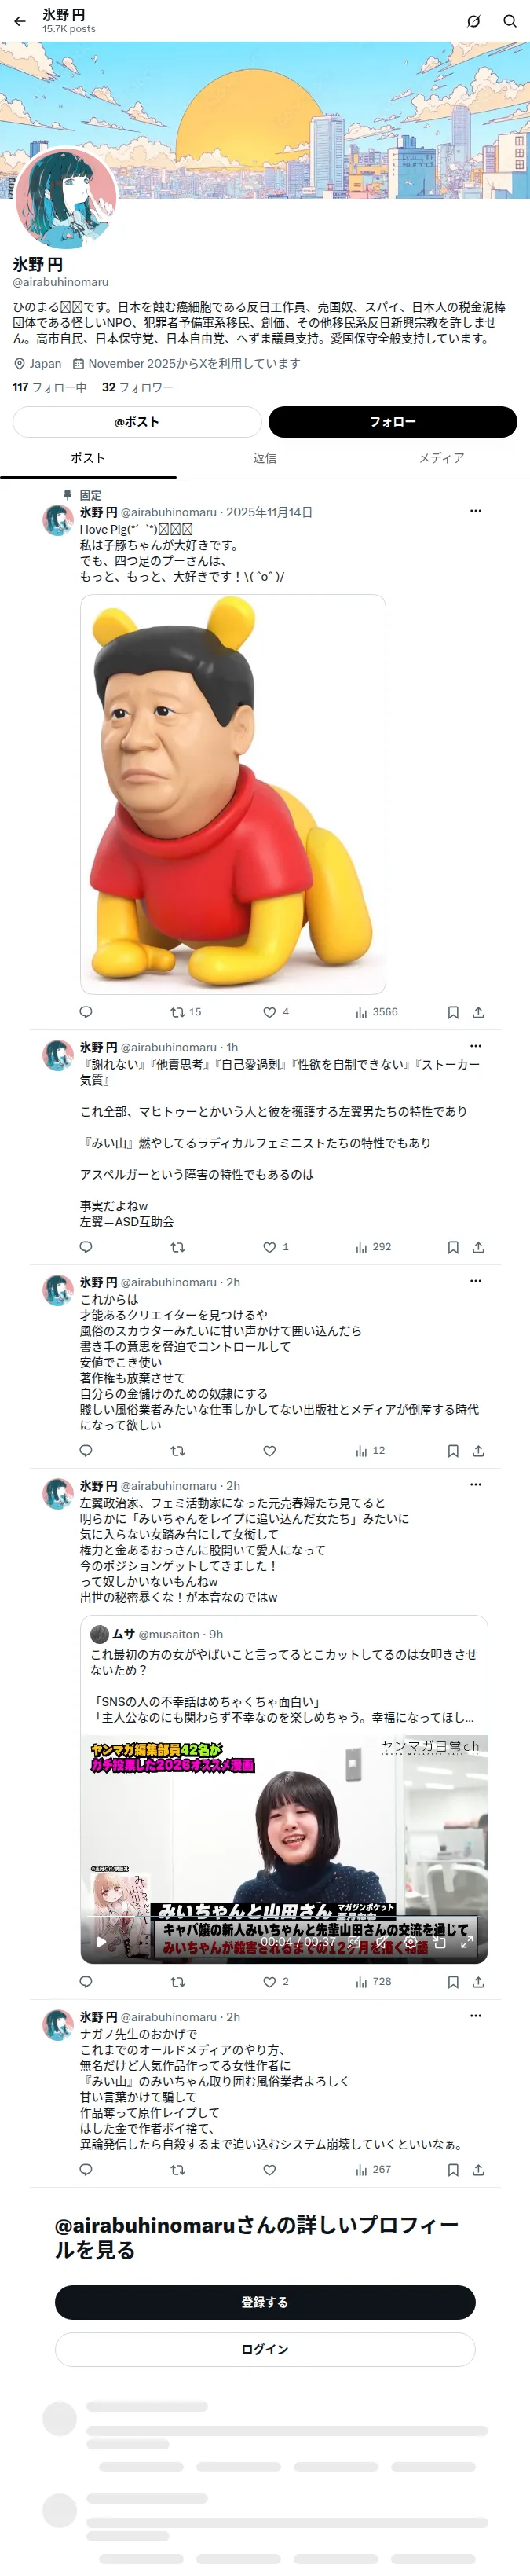Expand options on the ナガノ先生 post
The width and height of the screenshot is (530, 2576).
click(x=475, y=2016)
